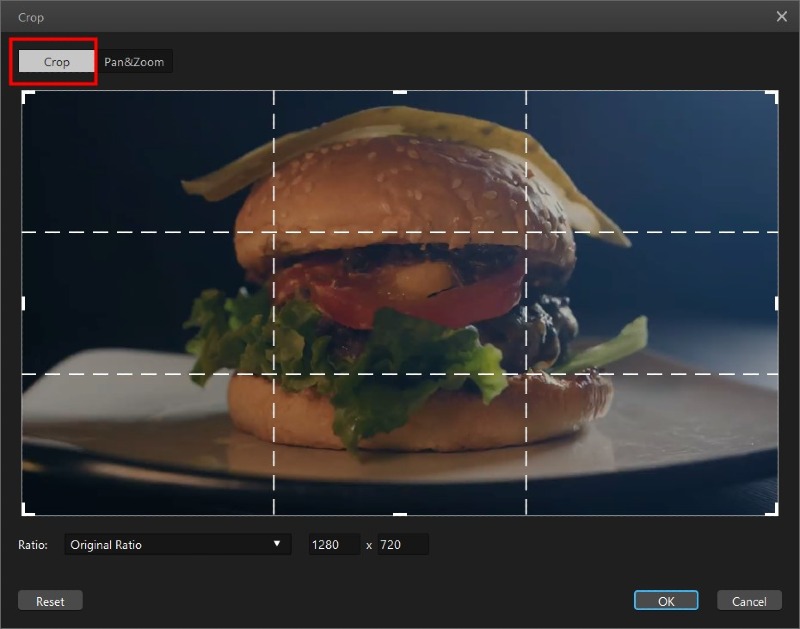Click the bottom-right crop corner handle
Viewport: 800px width, 629px height.
pyautogui.click(x=772, y=510)
